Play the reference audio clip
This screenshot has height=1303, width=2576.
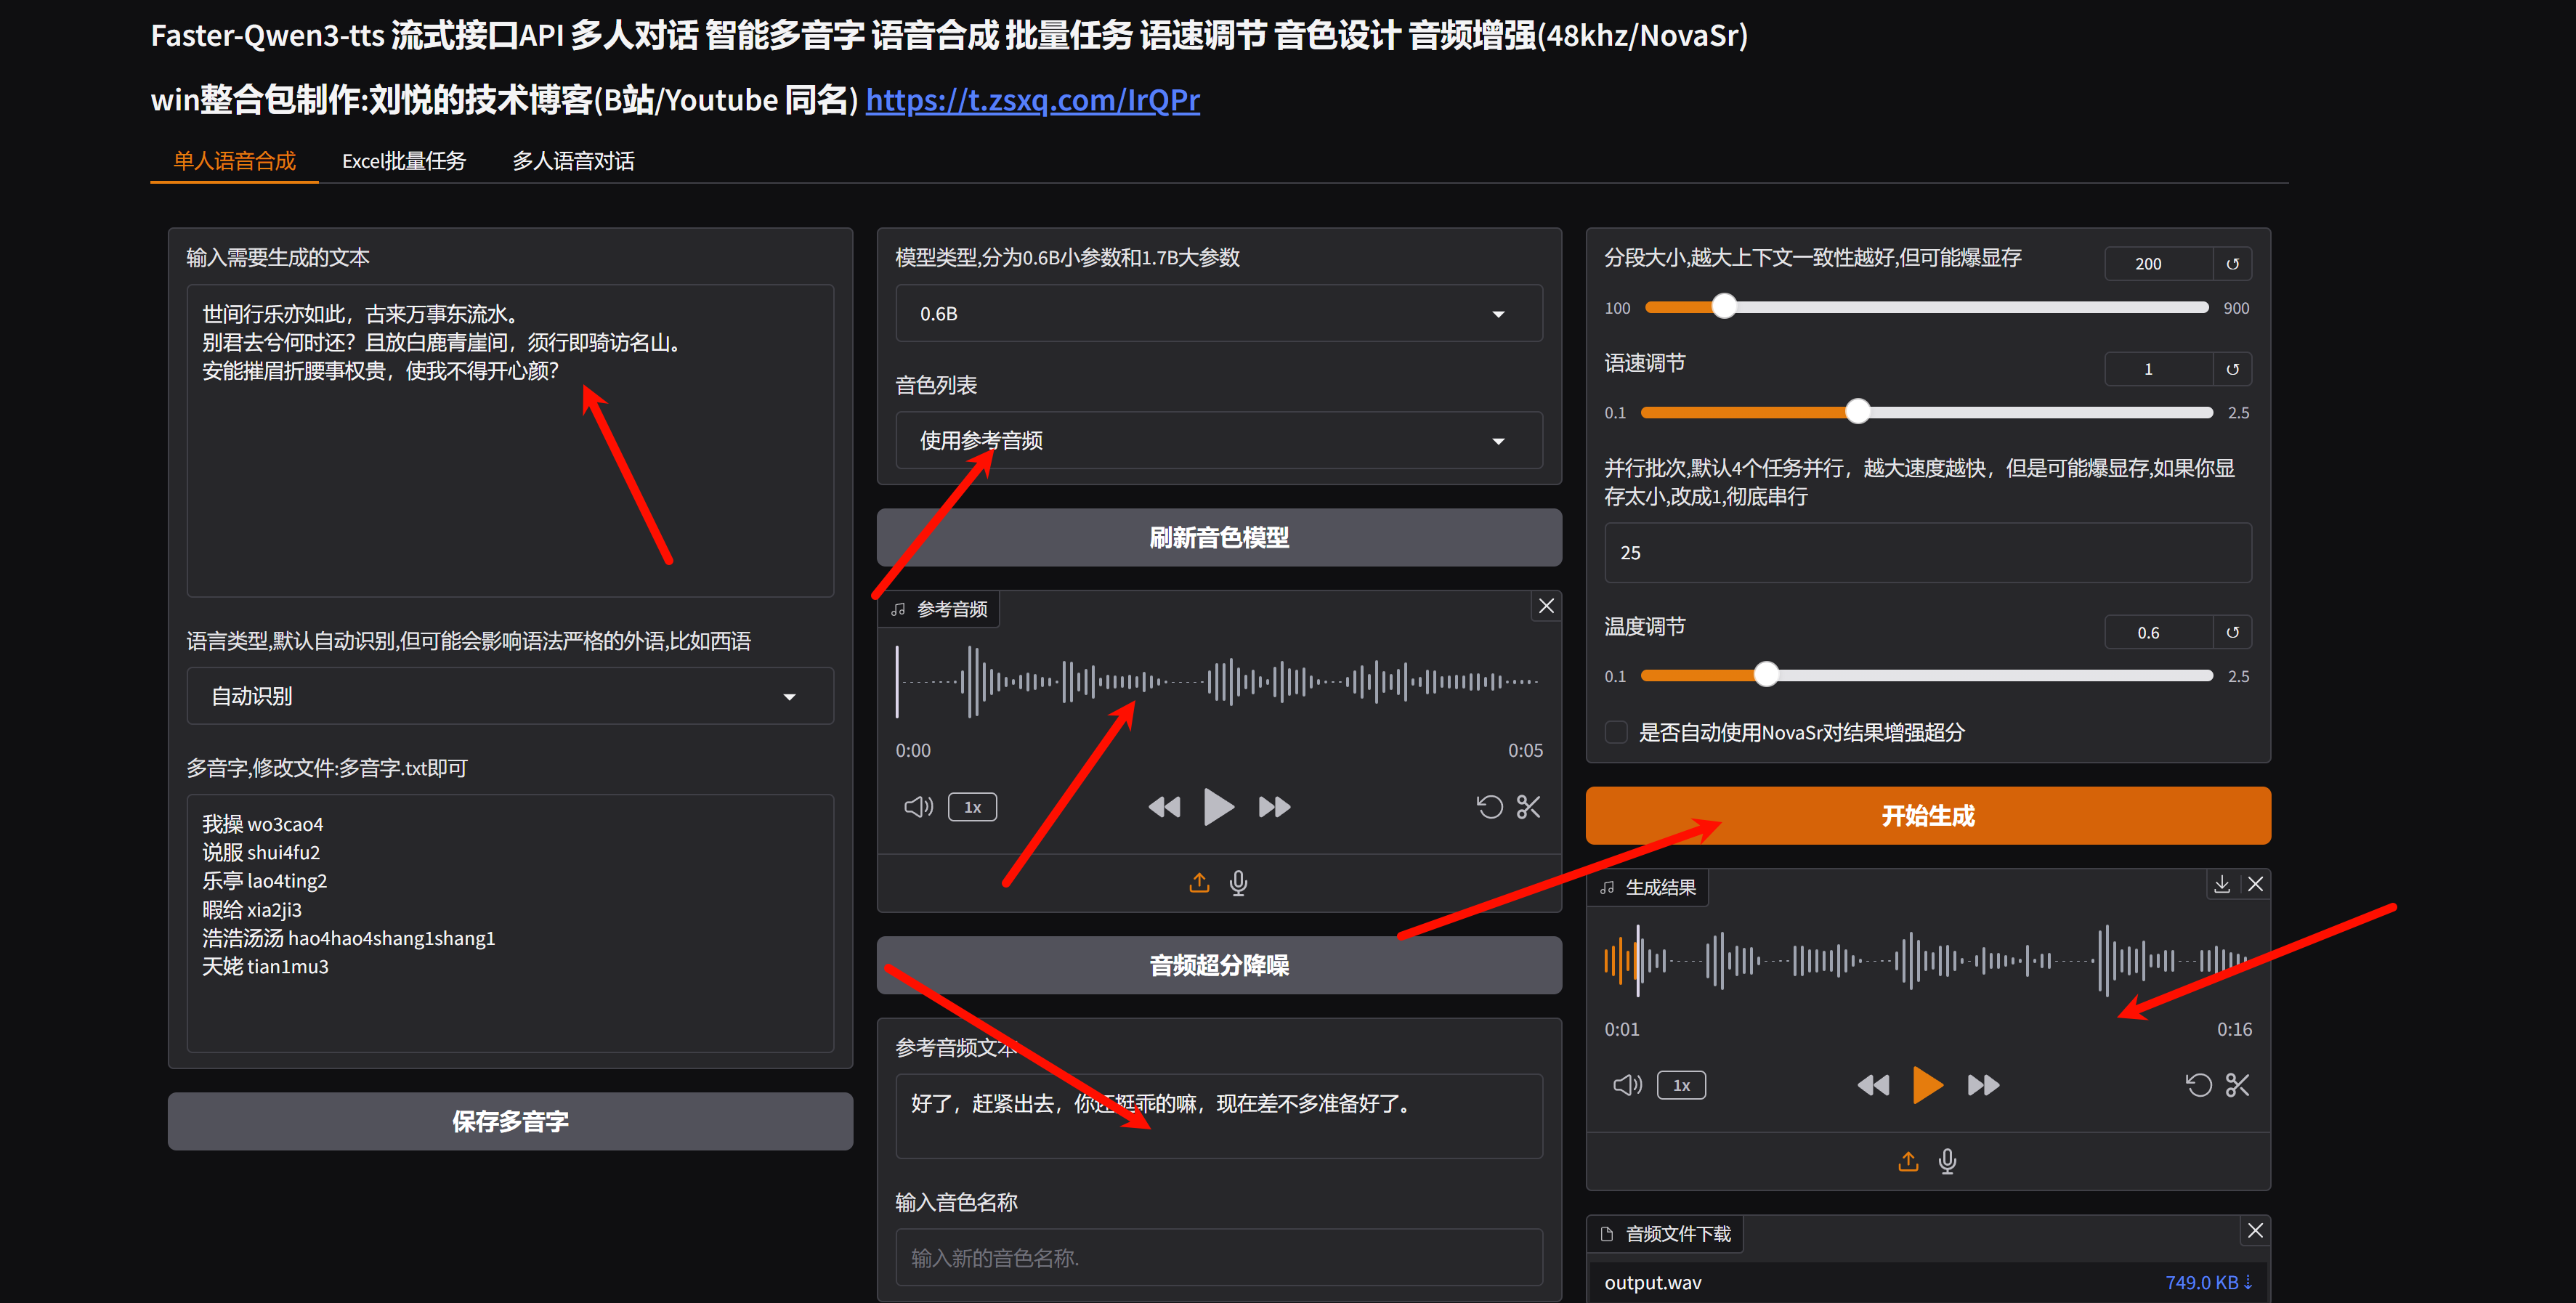[x=1218, y=807]
